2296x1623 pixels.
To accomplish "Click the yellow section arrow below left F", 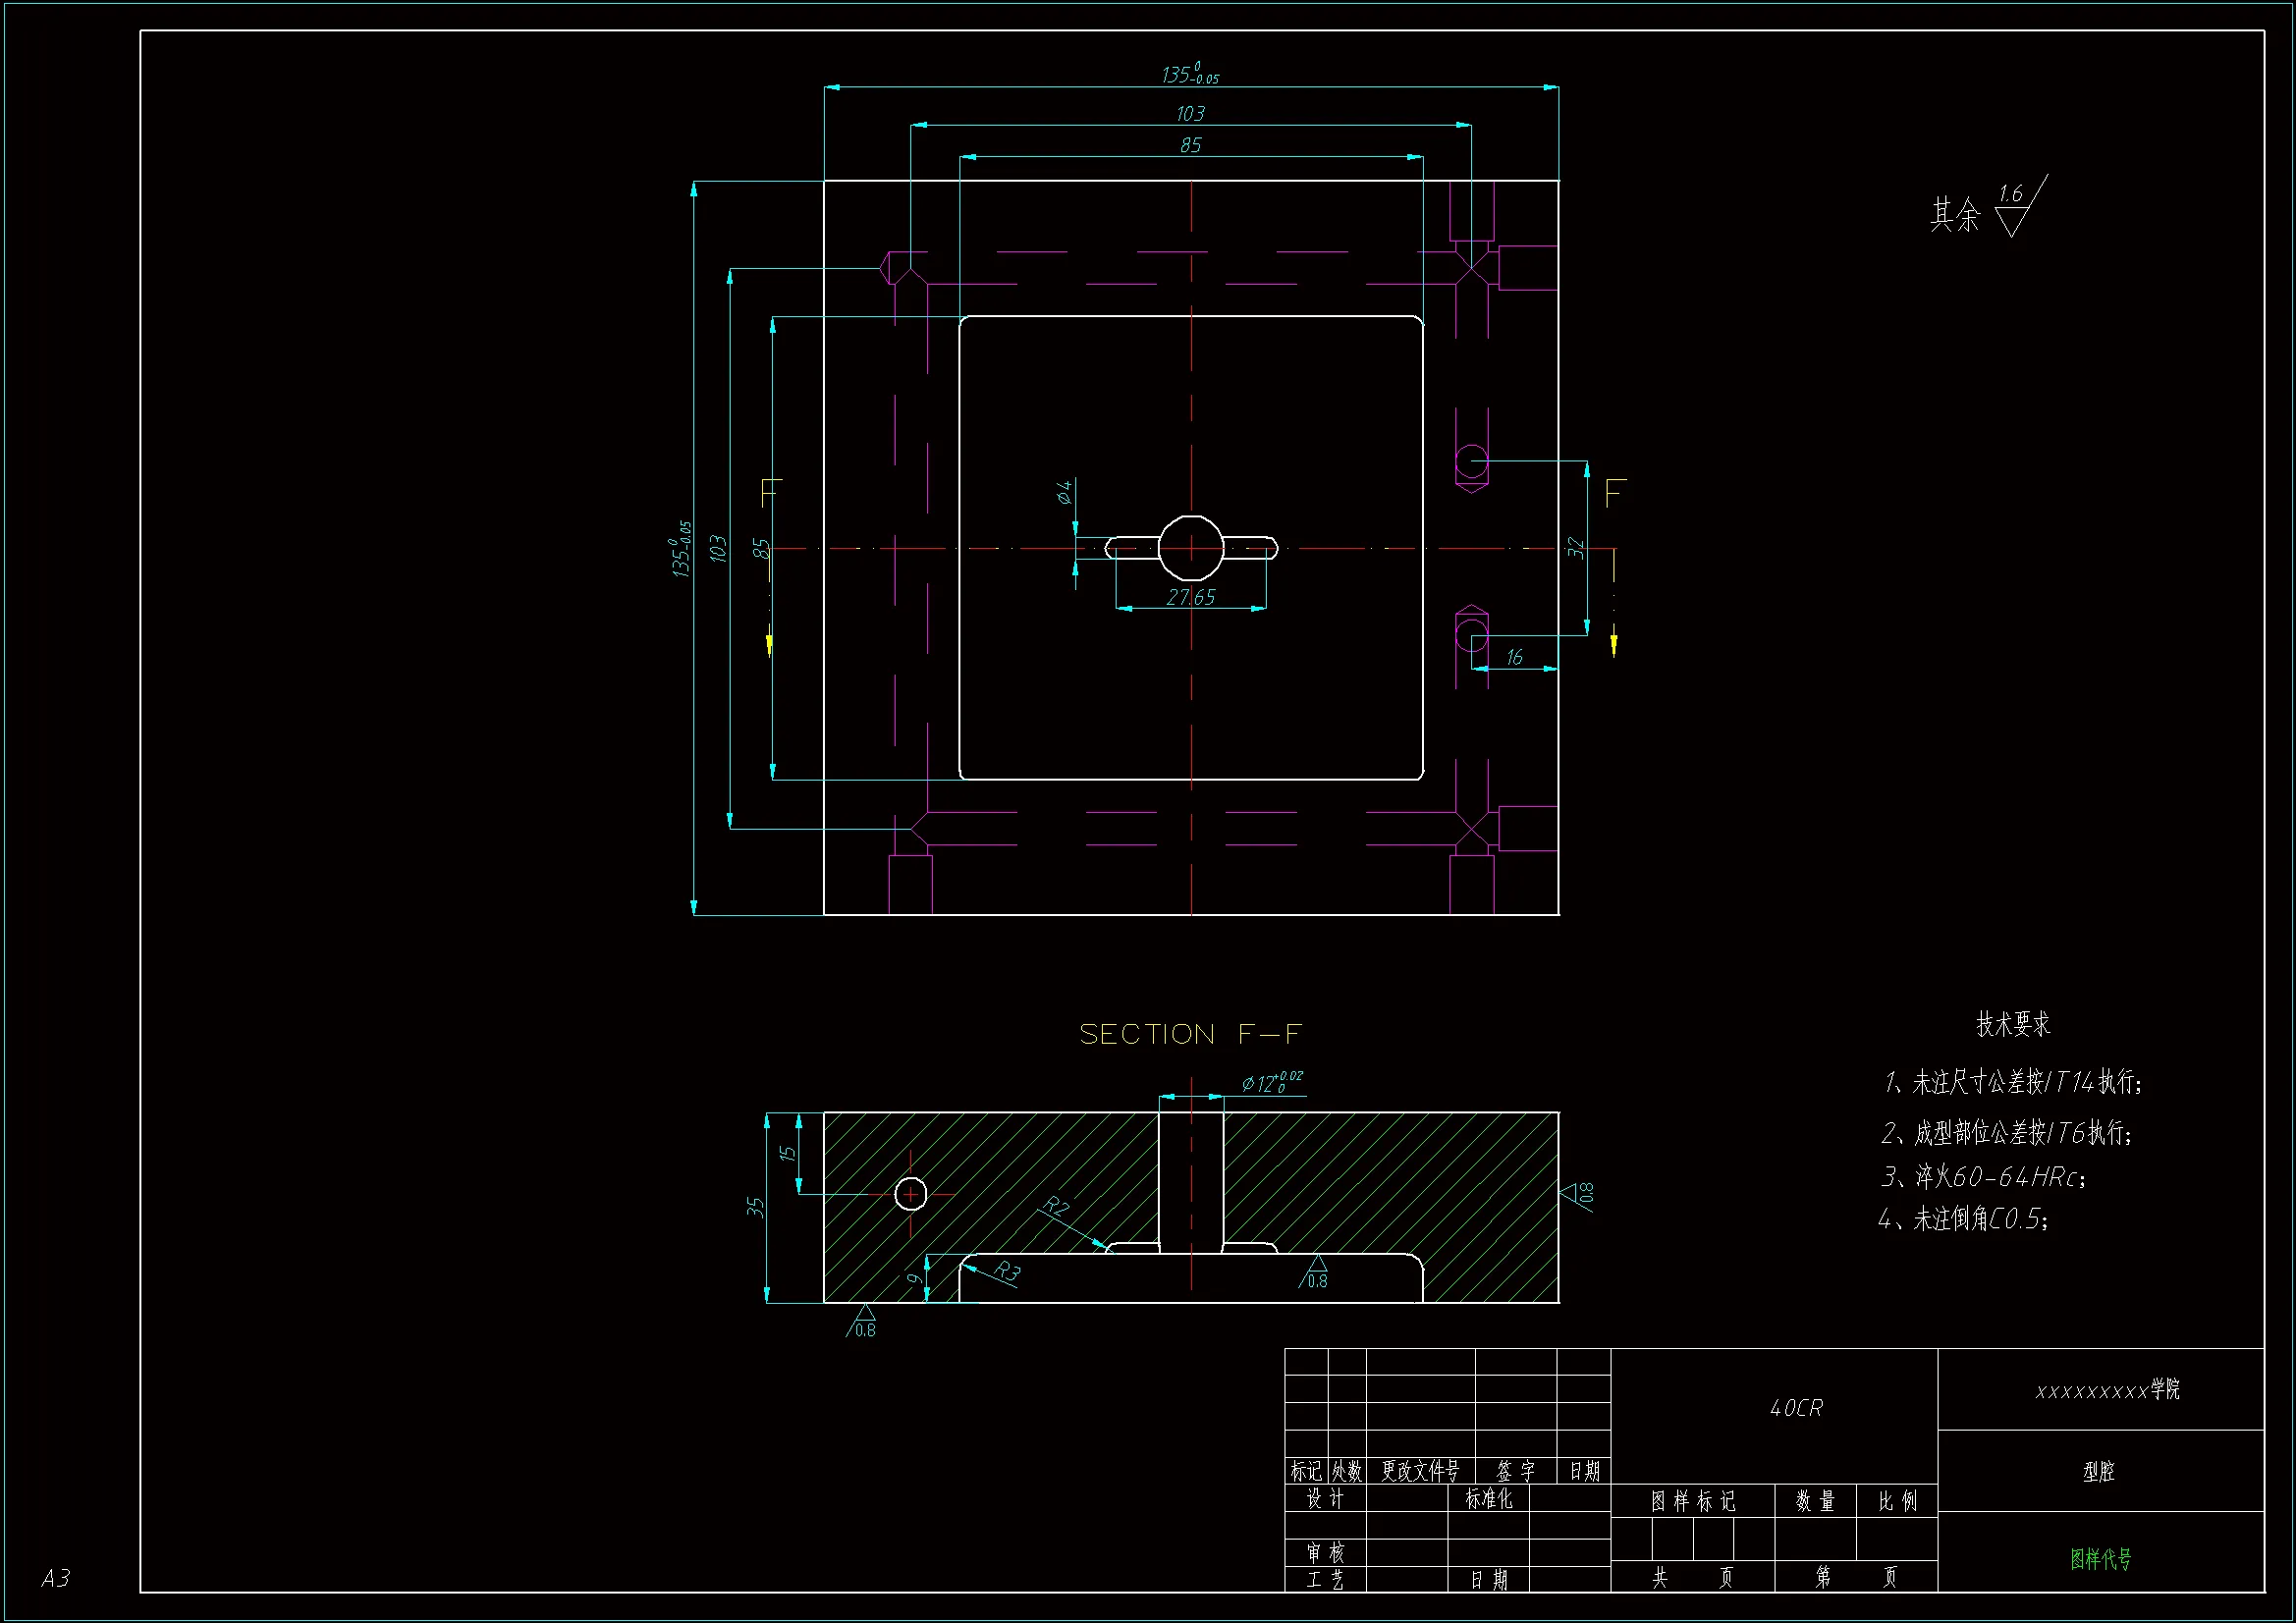I will click(x=769, y=644).
